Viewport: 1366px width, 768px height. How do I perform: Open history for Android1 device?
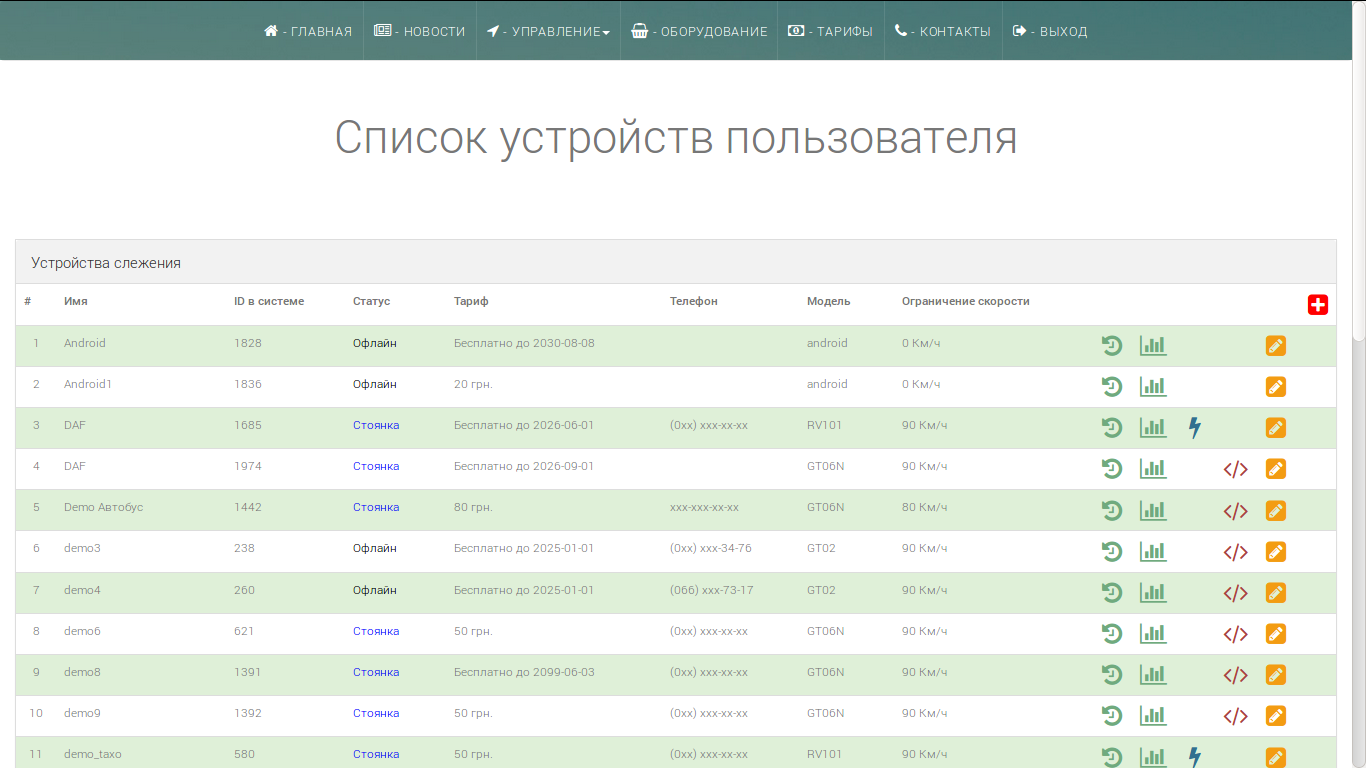[1112, 387]
